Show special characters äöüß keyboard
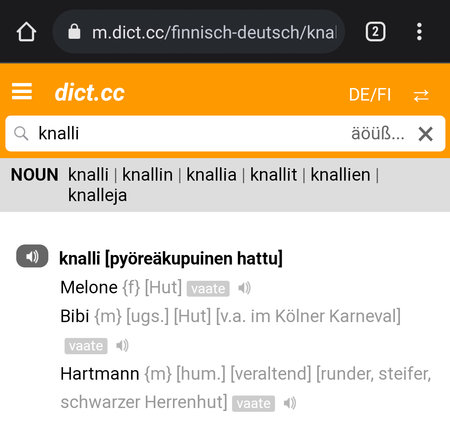450x431 pixels. coord(378,134)
